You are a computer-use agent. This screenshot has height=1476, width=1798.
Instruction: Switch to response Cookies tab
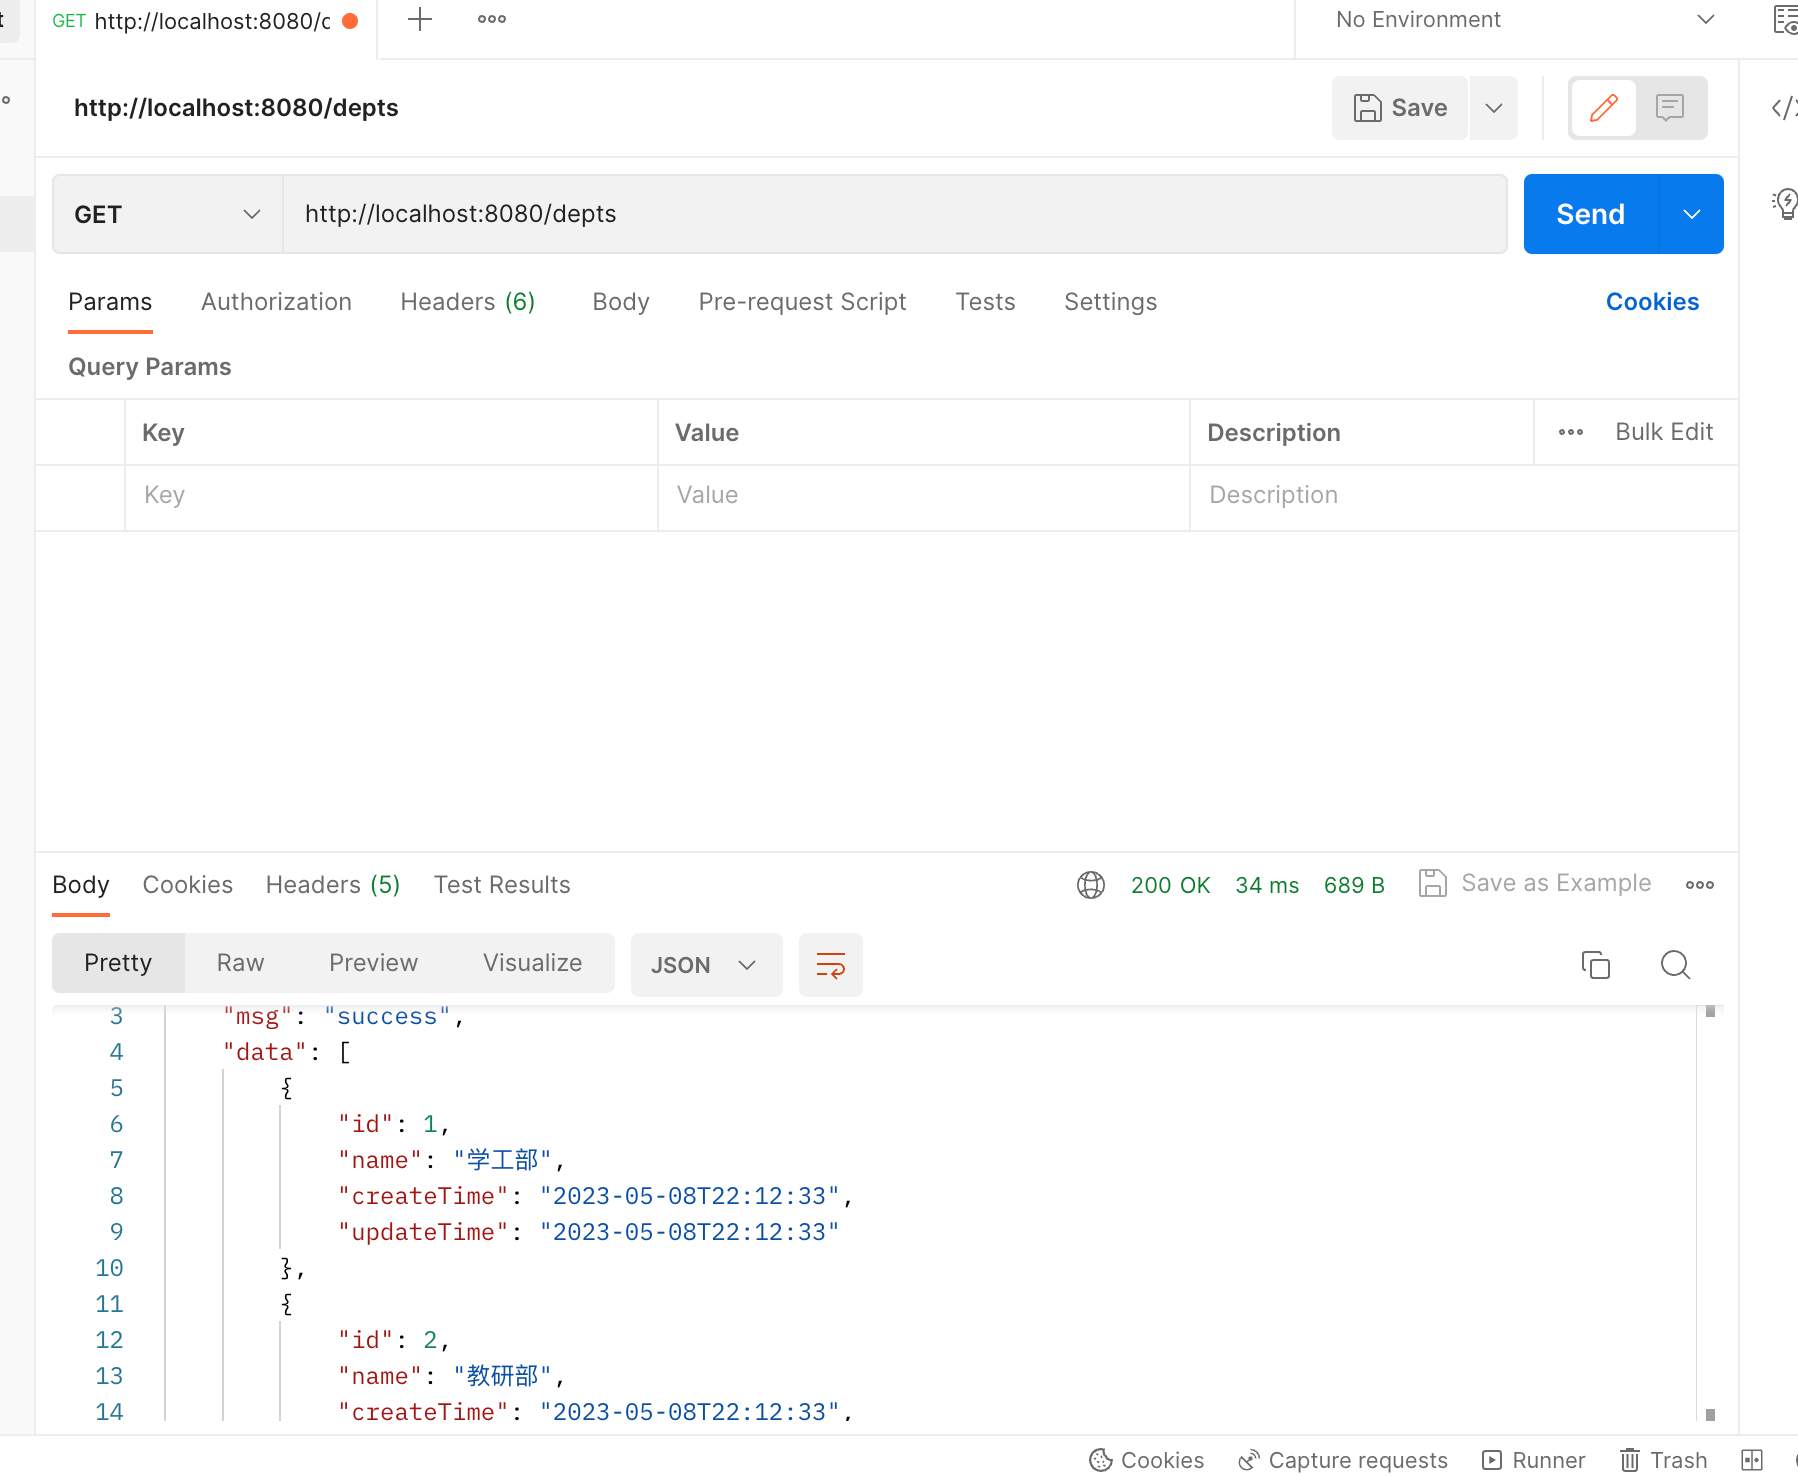coord(187,885)
